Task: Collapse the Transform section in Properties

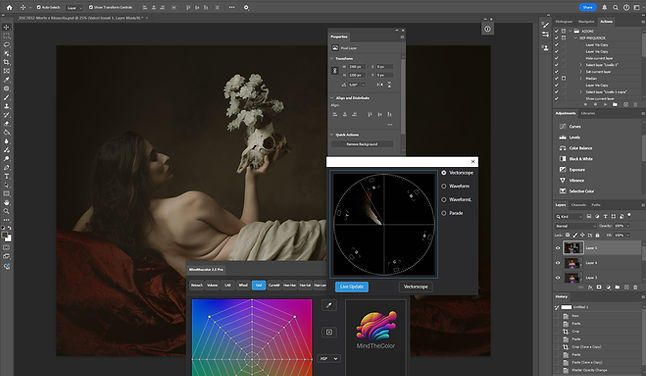Action: [332, 58]
